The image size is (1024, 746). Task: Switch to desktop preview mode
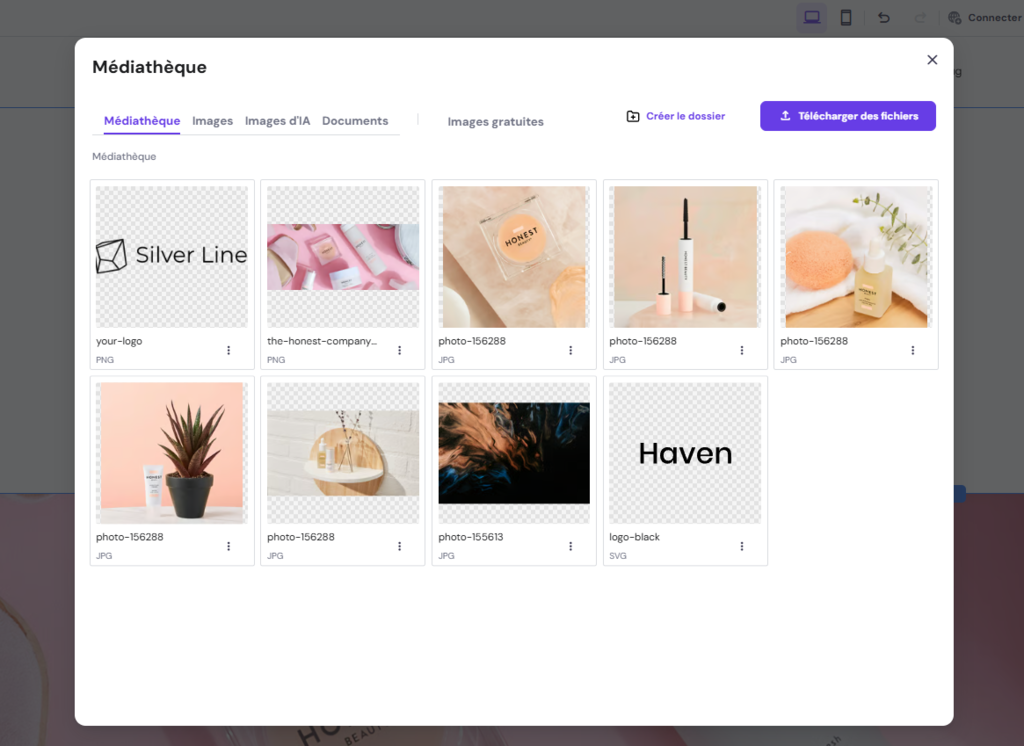[x=811, y=17]
